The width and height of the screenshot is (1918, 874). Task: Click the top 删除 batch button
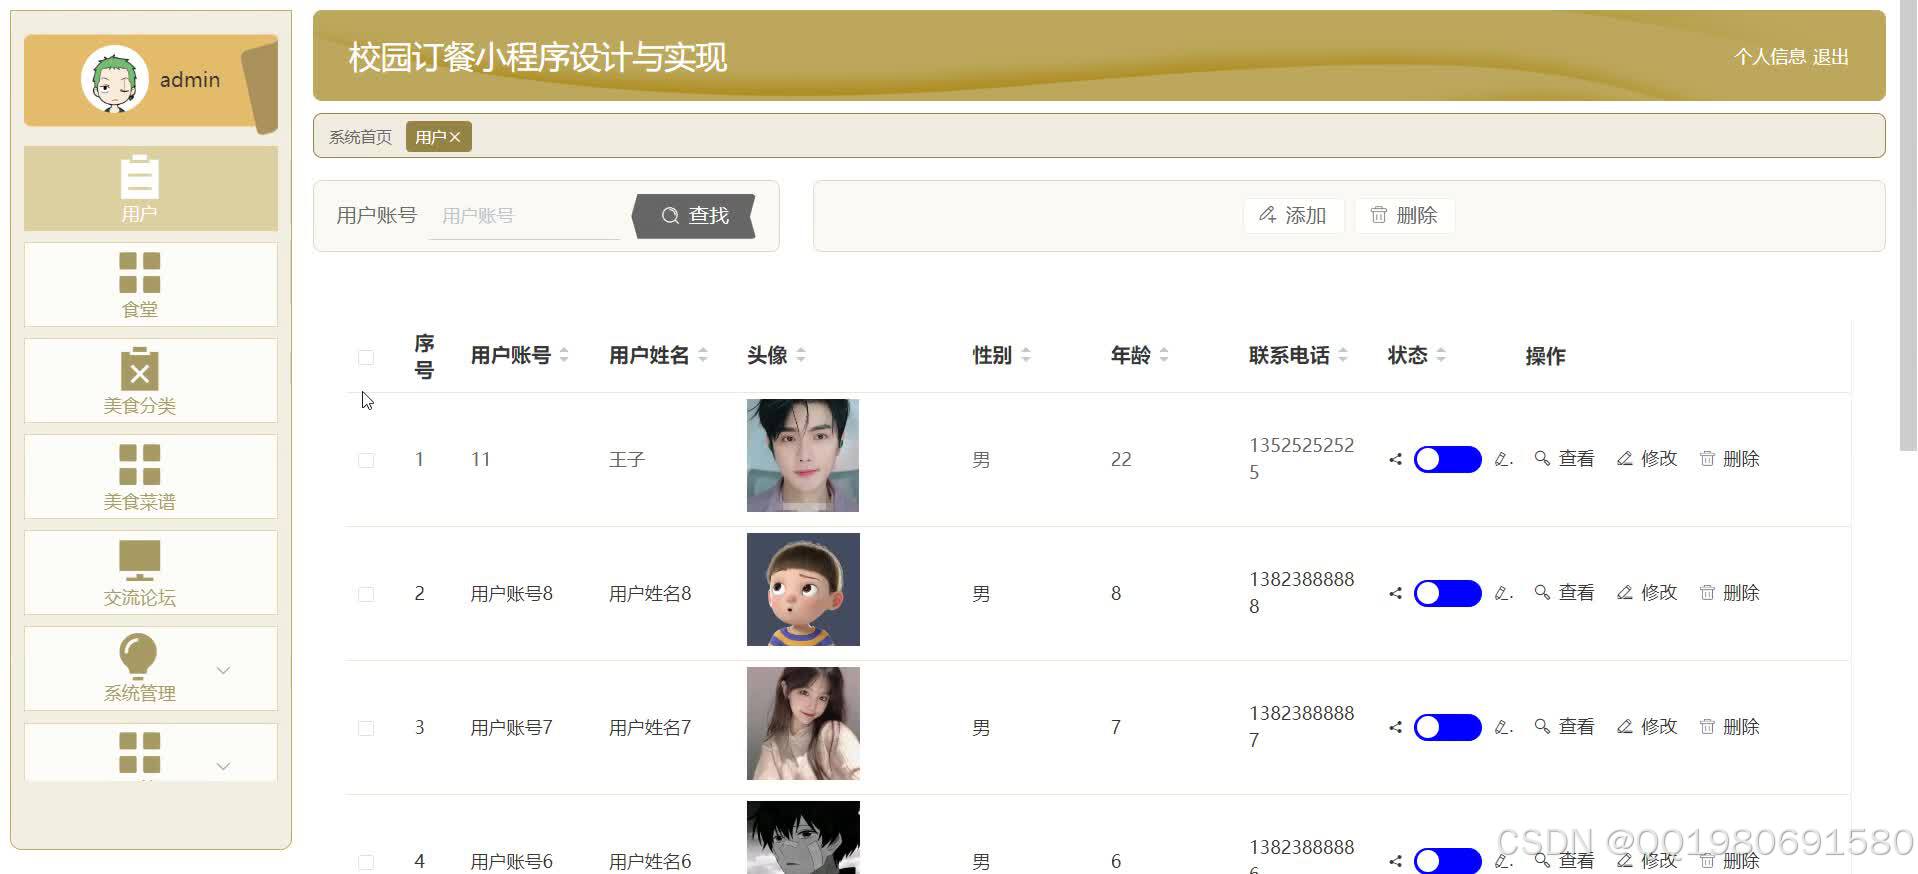point(1403,215)
